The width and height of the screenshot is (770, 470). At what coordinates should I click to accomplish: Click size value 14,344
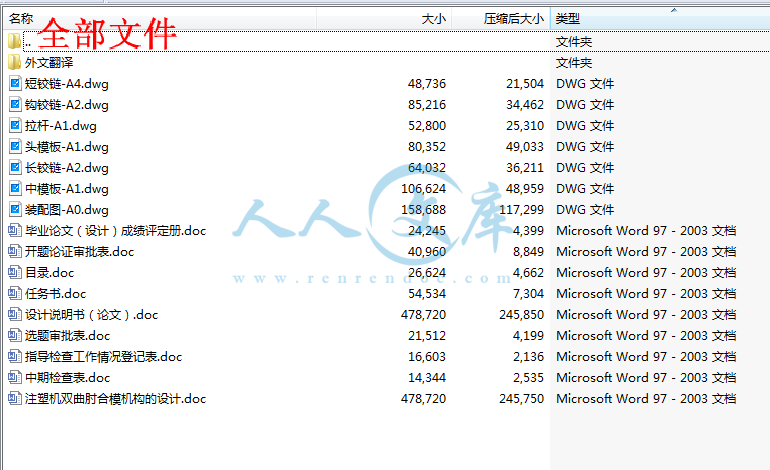pos(427,378)
